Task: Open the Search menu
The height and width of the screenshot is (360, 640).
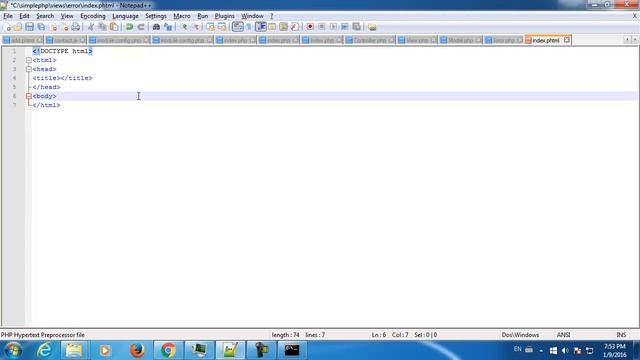Action: [x=45, y=16]
